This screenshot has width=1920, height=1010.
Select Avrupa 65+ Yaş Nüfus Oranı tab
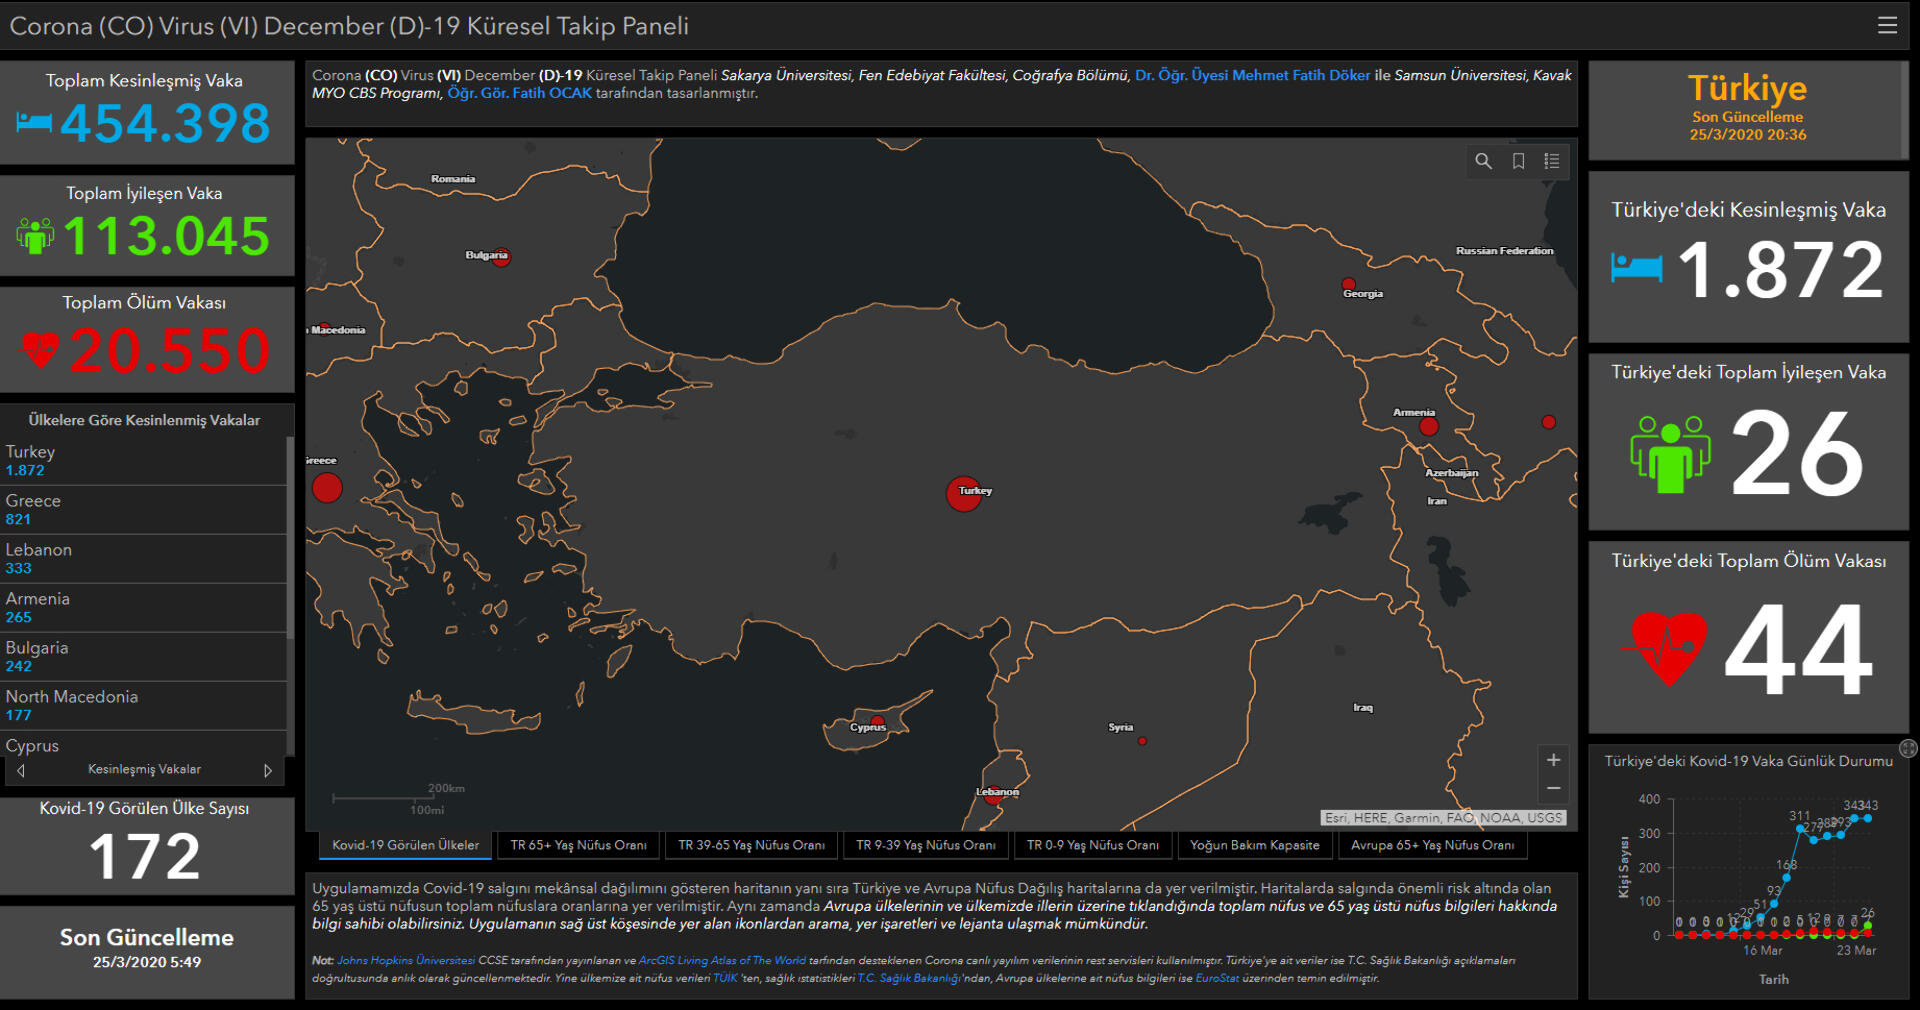pyautogui.click(x=1432, y=845)
